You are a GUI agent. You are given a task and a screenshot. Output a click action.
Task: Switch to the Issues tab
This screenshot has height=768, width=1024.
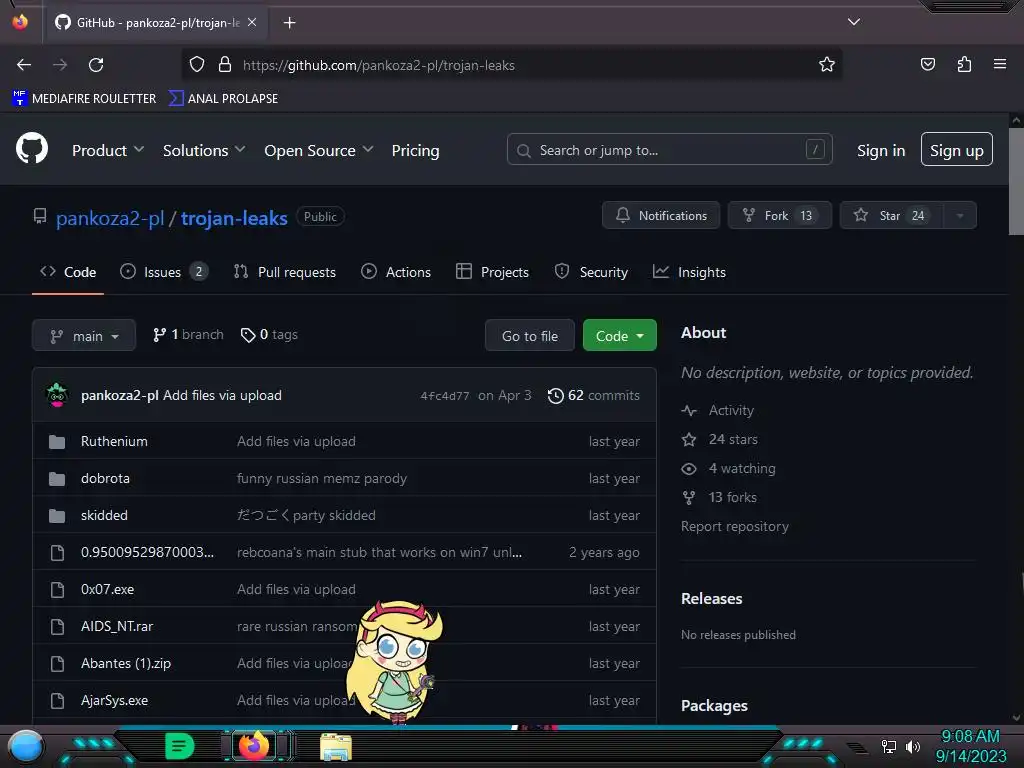pyautogui.click(x=164, y=272)
